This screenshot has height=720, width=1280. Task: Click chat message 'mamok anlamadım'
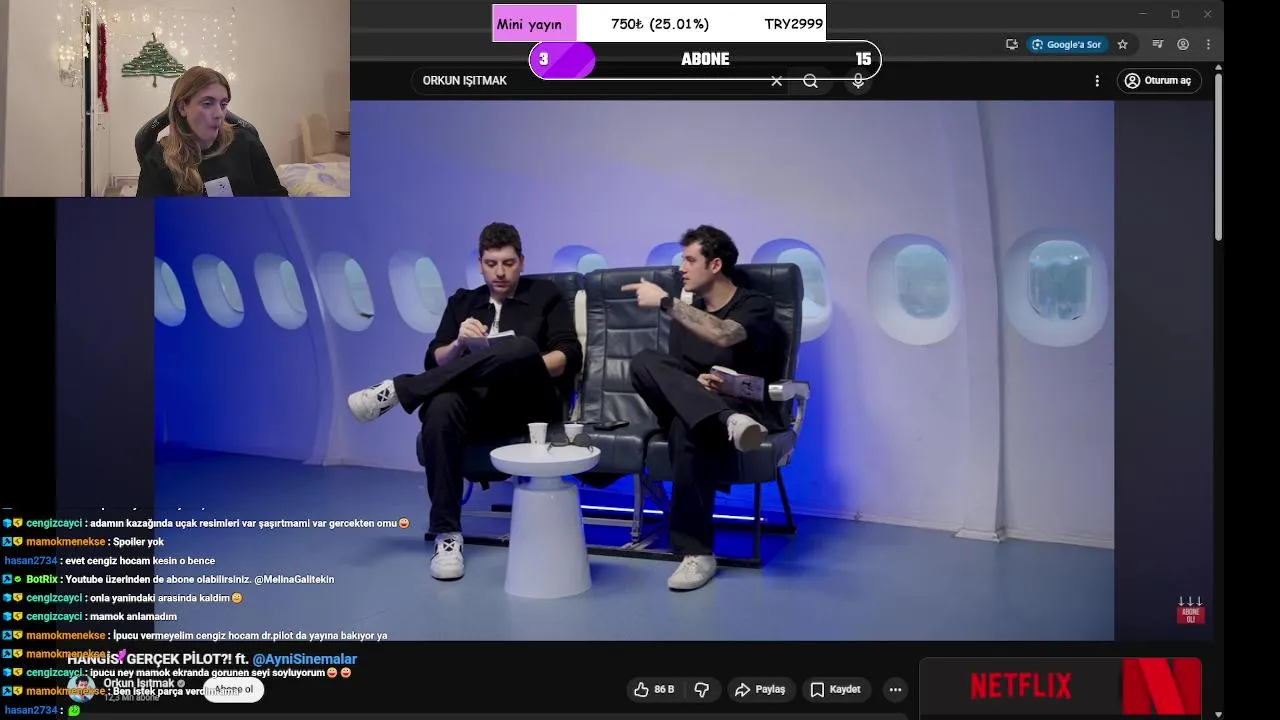133,617
